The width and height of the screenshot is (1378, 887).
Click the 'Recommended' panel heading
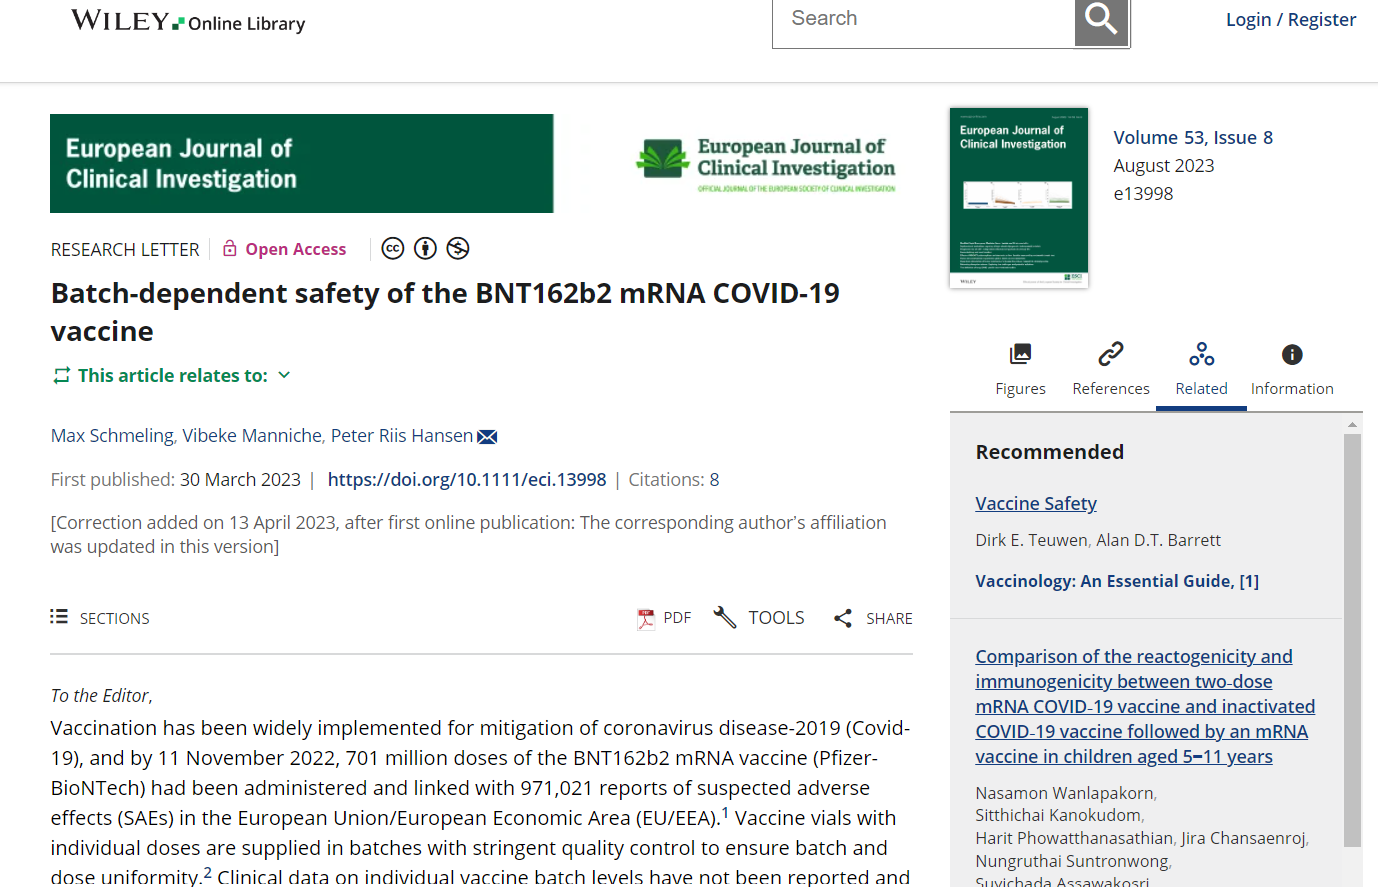pos(1050,452)
